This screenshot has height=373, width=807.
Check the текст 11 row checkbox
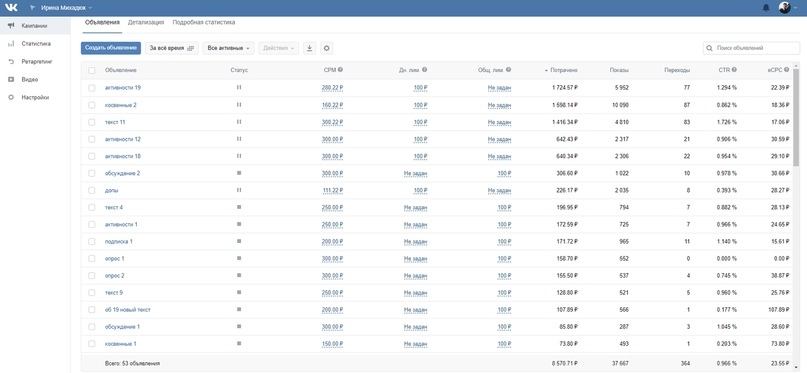pyautogui.click(x=92, y=122)
